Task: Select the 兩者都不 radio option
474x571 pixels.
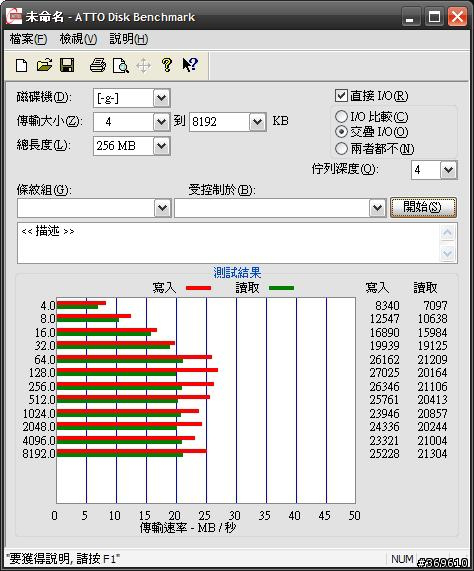Action: tap(341, 148)
